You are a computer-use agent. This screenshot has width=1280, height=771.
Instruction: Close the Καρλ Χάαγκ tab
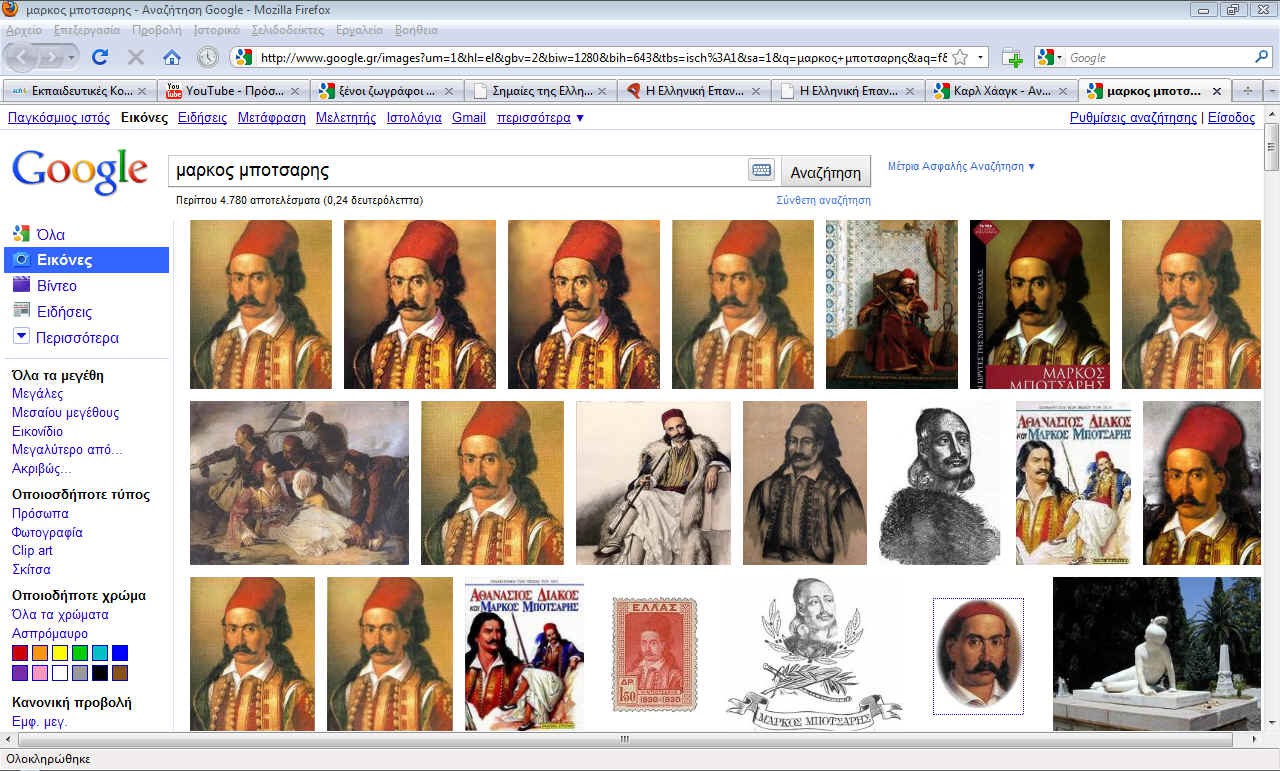coord(1064,91)
